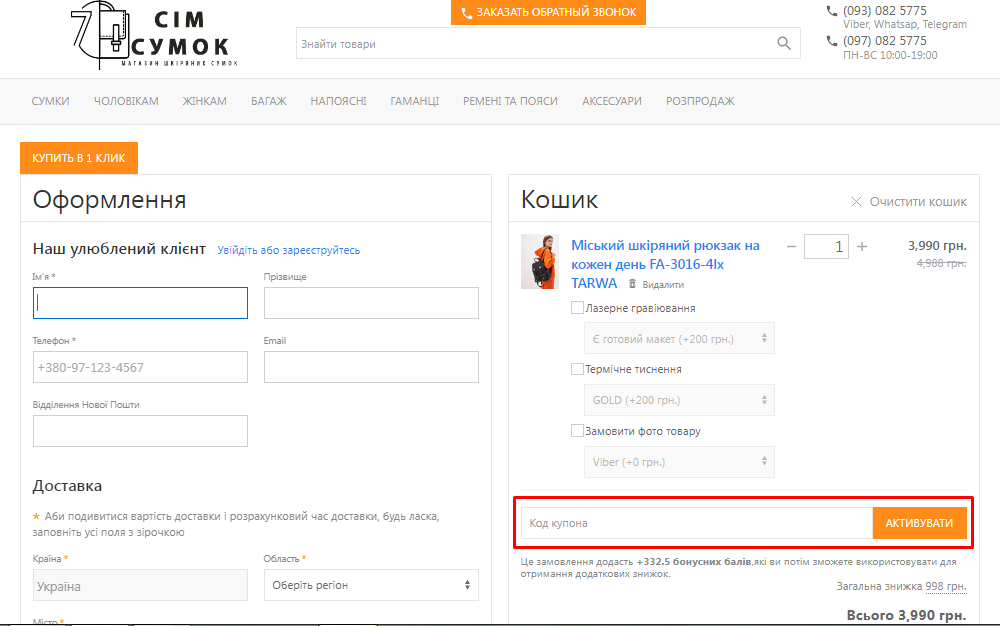Click the phone icon beside (093) 082 5775
Image resolution: width=1000 pixels, height=626 pixels.
click(830, 10)
